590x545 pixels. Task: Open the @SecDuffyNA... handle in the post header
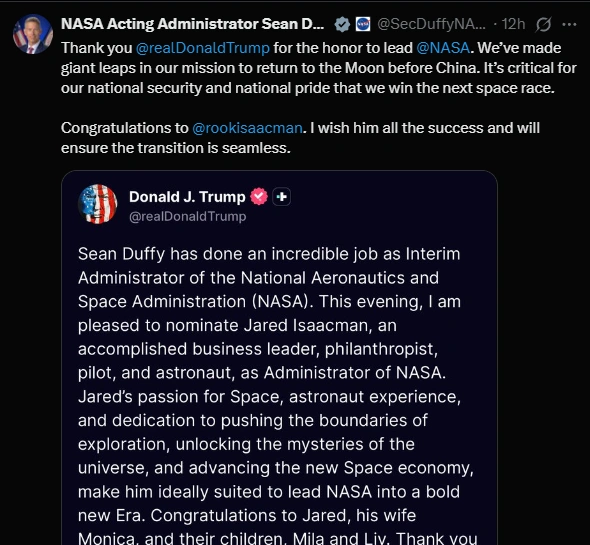[431, 24]
